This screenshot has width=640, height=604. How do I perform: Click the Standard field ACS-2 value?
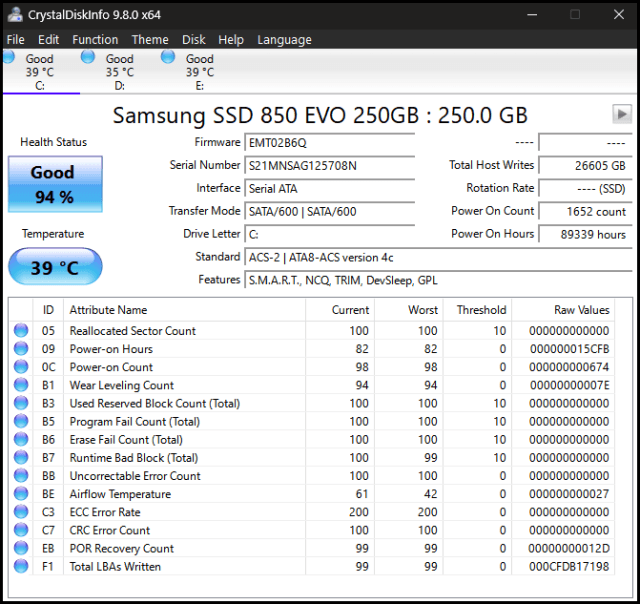pyautogui.click(x=438, y=258)
